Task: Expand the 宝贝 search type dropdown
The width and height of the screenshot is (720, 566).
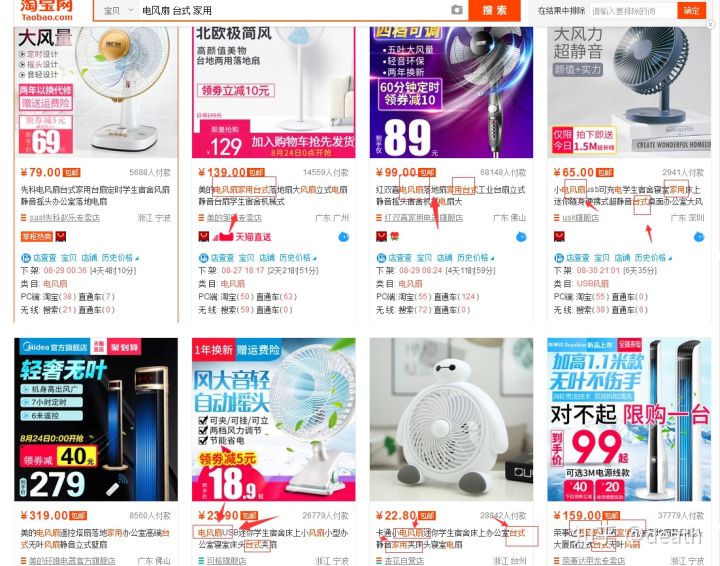Action: coord(118,10)
